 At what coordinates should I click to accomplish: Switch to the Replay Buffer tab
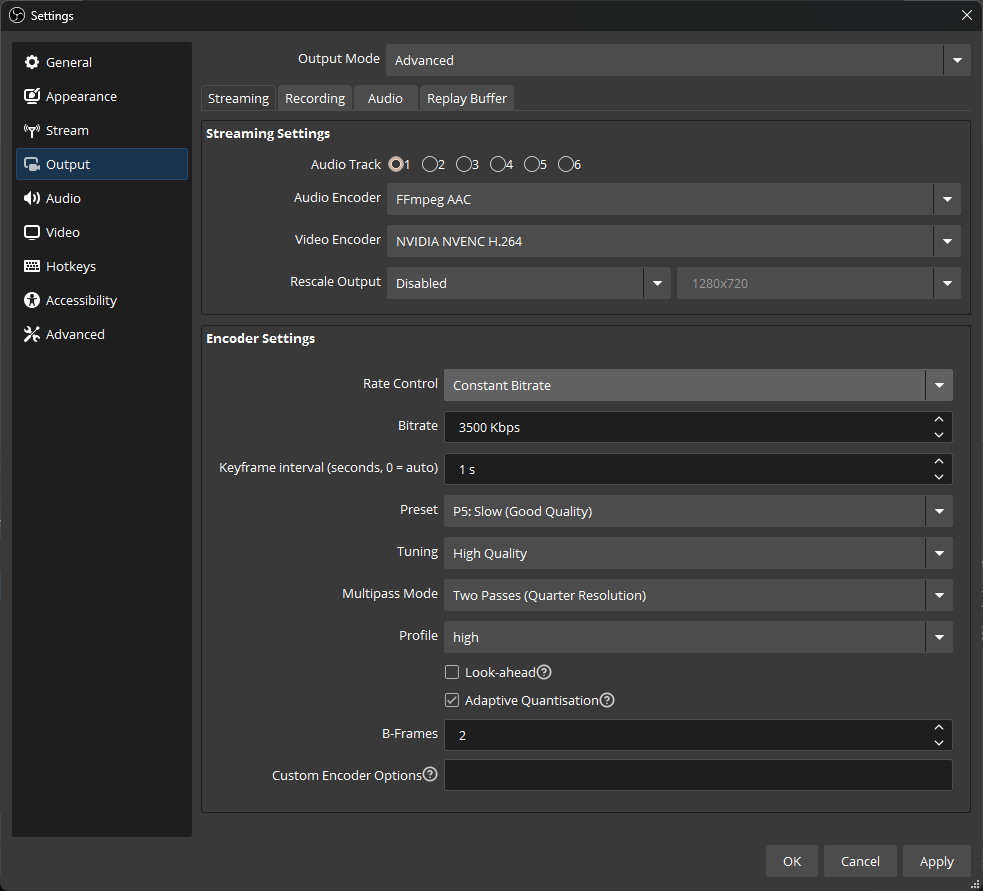tap(466, 98)
